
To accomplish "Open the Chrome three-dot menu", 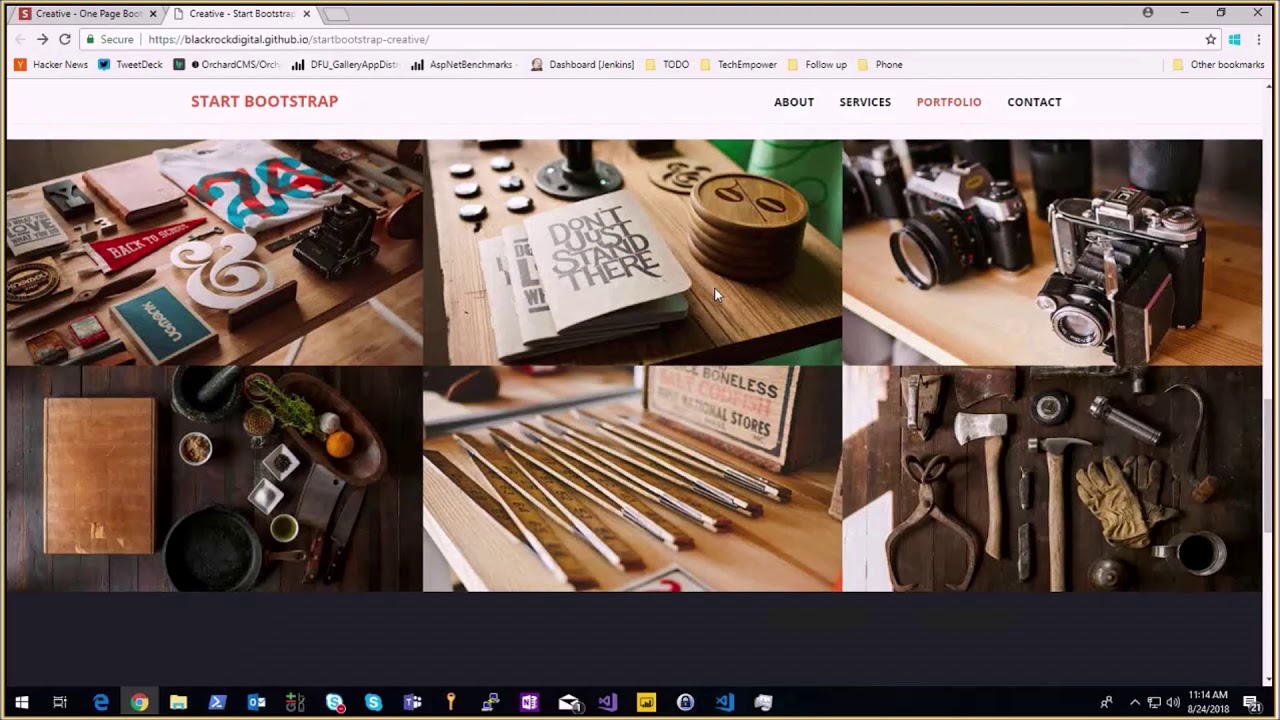I will 1259,39.
